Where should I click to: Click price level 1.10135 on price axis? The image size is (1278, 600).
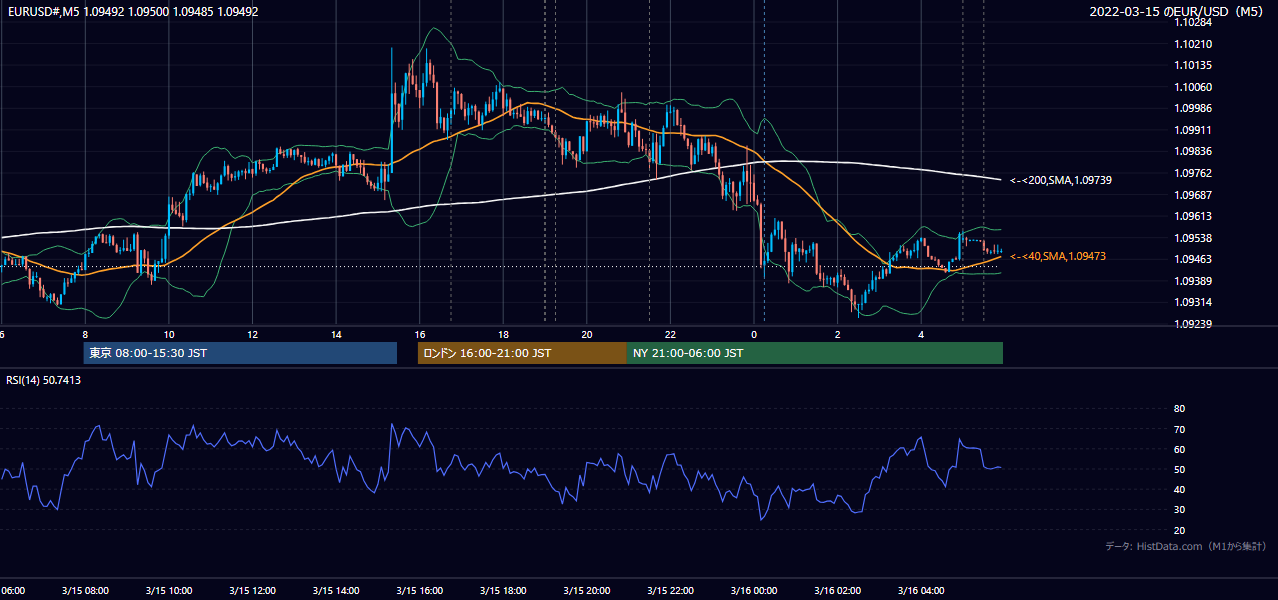1194,66
